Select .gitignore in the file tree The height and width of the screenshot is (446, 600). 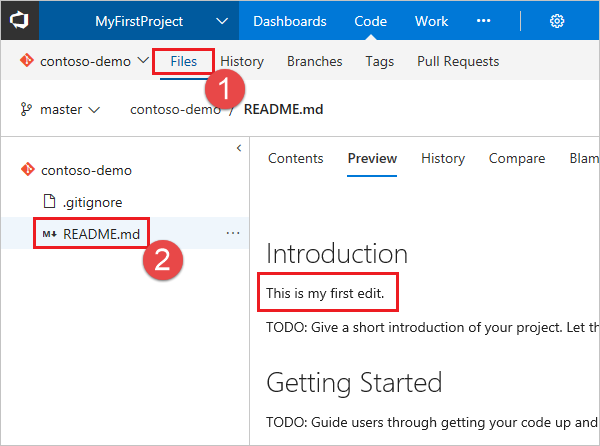[x=91, y=202]
